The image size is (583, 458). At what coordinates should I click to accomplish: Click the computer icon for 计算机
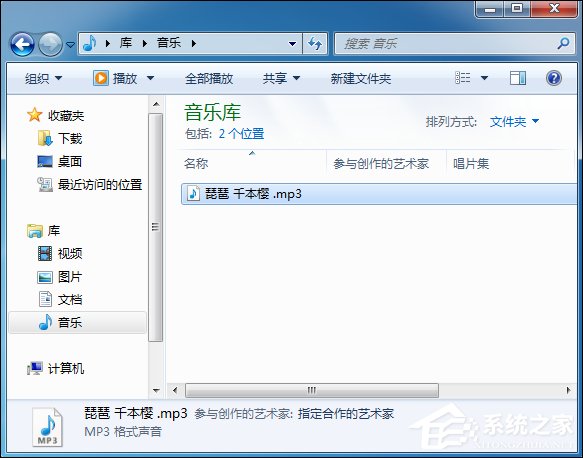(35, 368)
